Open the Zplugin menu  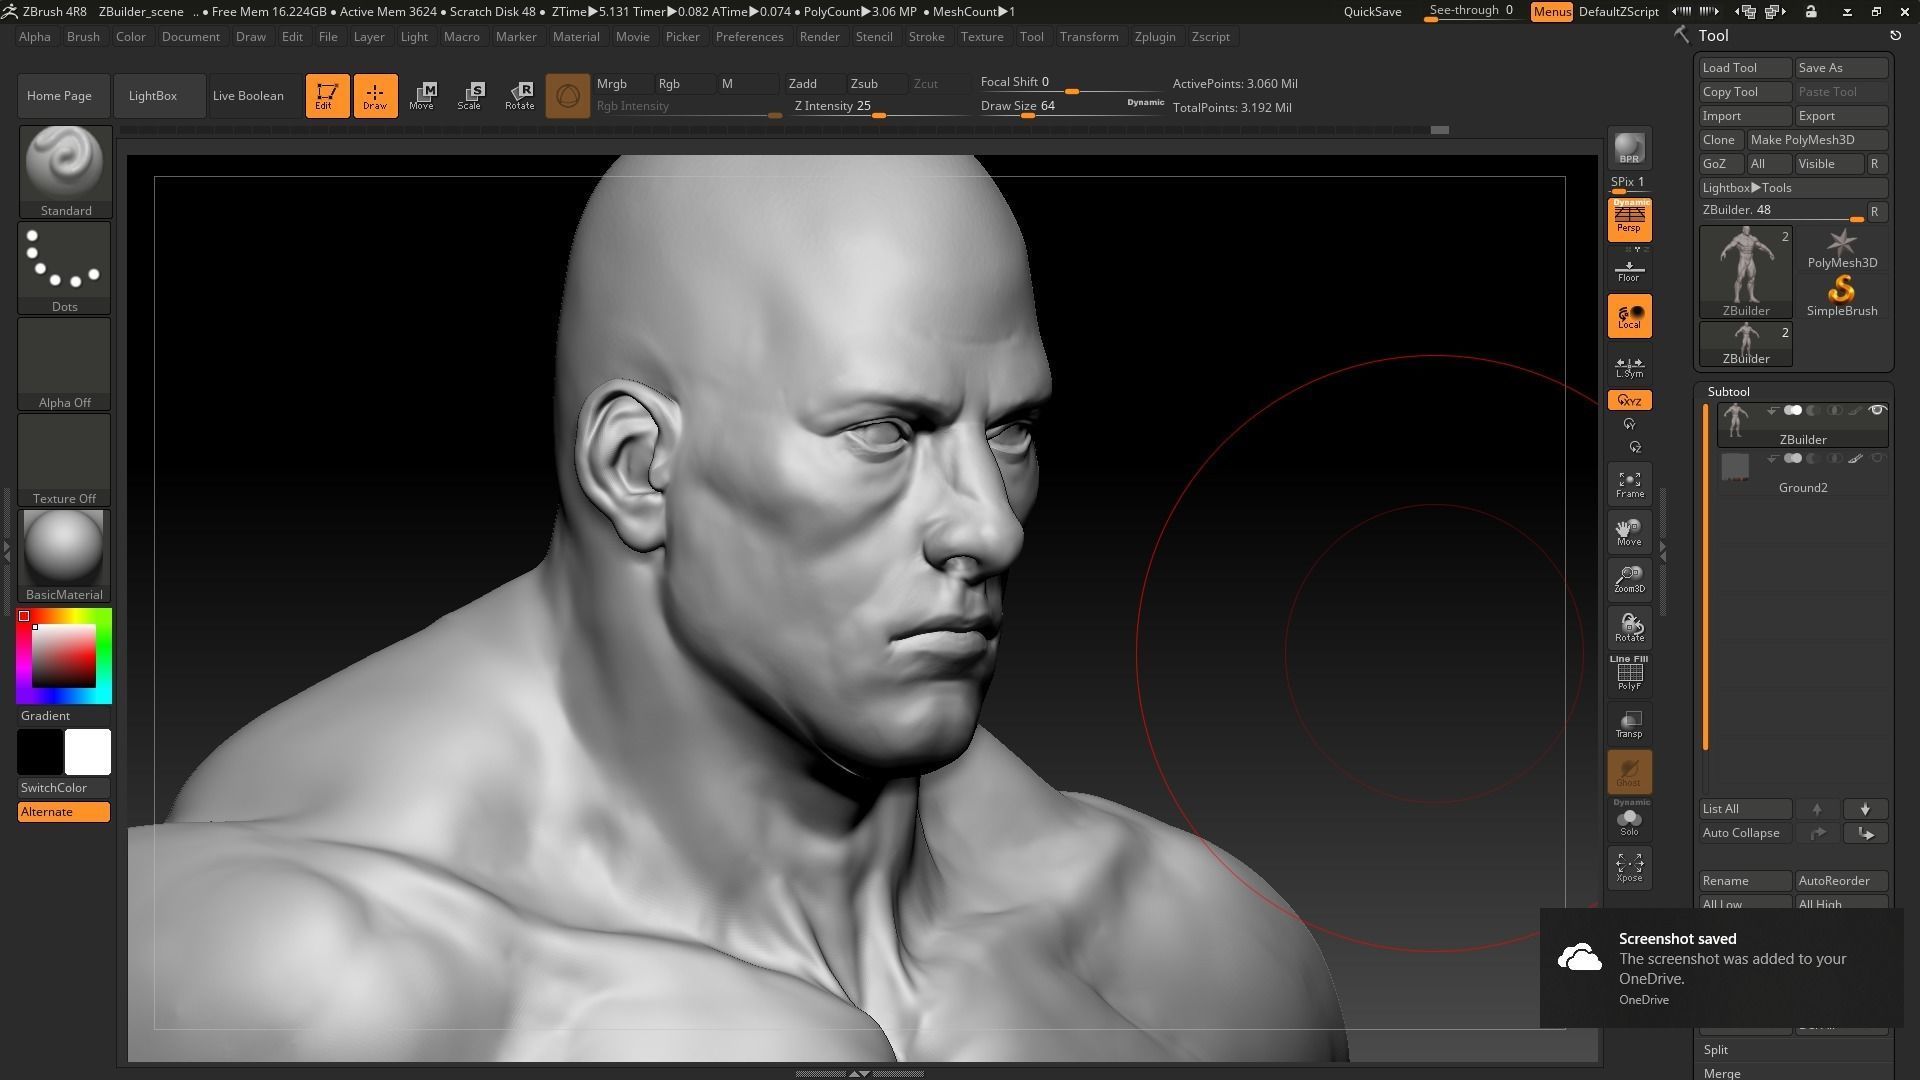tap(1155, 37)
